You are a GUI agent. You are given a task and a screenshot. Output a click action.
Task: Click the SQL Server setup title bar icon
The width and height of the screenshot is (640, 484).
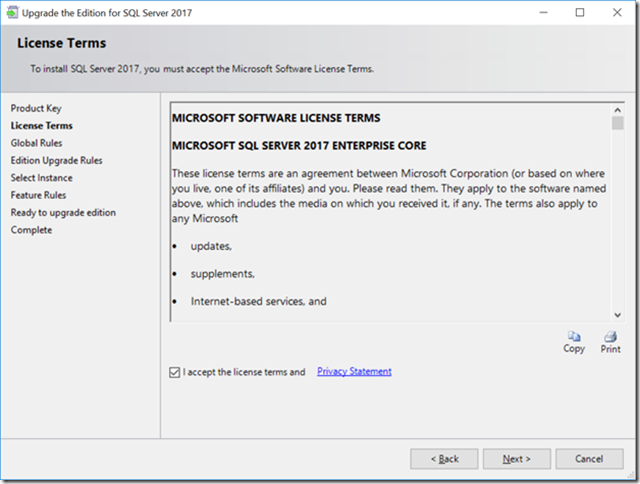pyautogui.click(x=12, y=13)
